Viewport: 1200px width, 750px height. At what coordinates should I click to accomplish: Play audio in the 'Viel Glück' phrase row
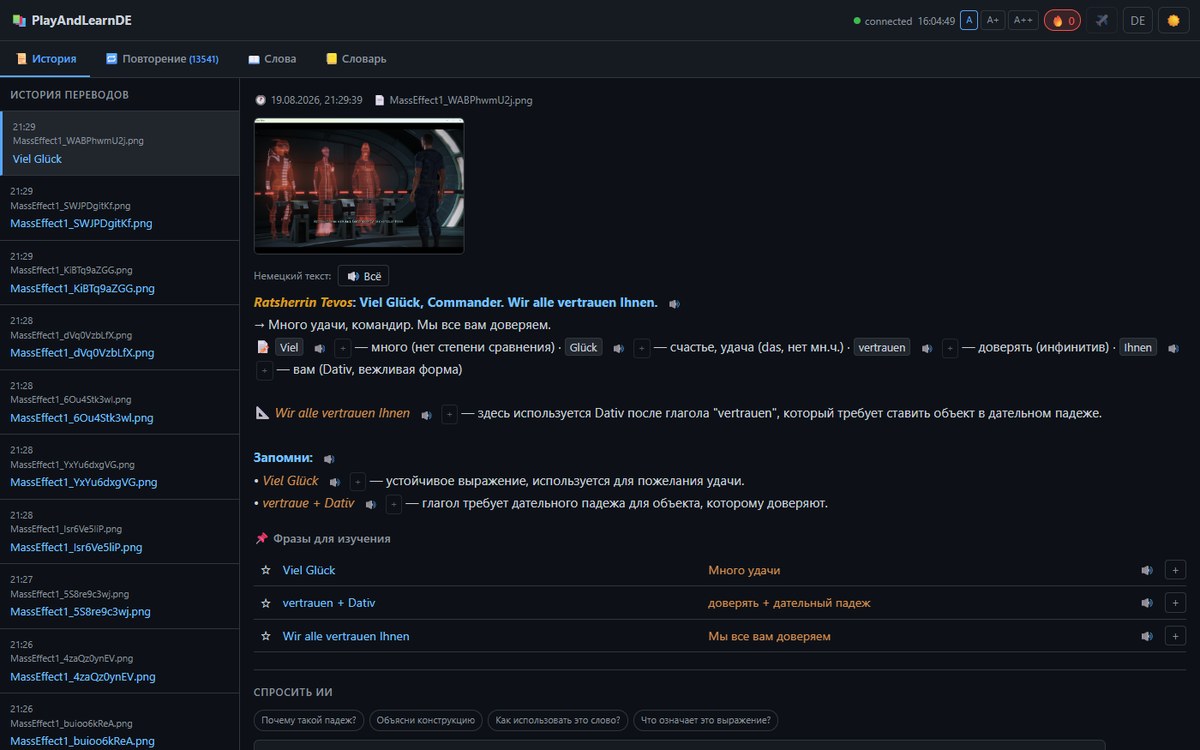(1147, 570)
